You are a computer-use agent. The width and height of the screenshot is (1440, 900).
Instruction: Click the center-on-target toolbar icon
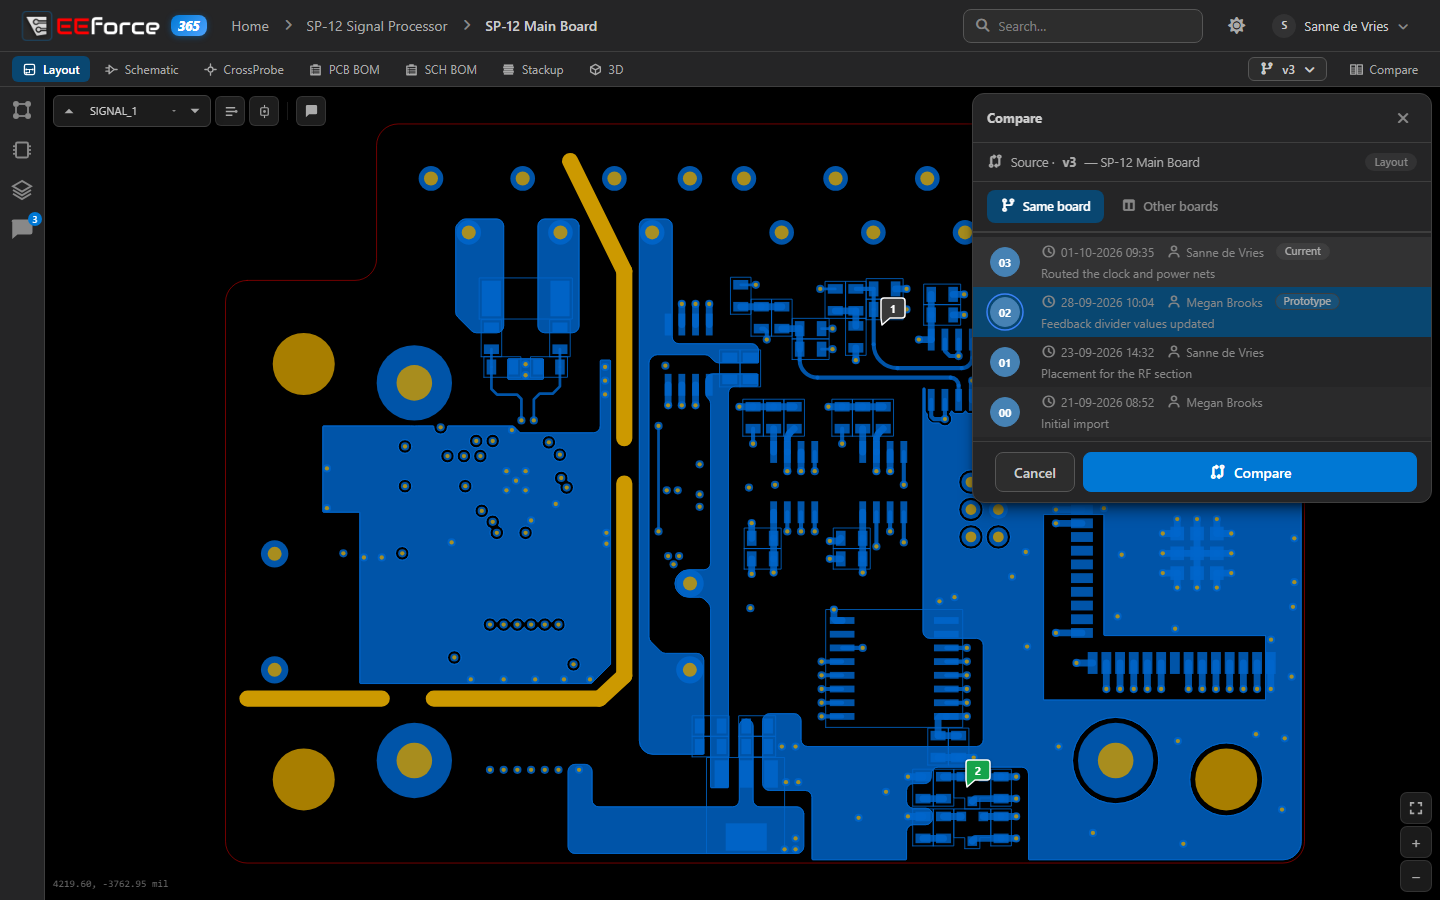tap(264, 111)
